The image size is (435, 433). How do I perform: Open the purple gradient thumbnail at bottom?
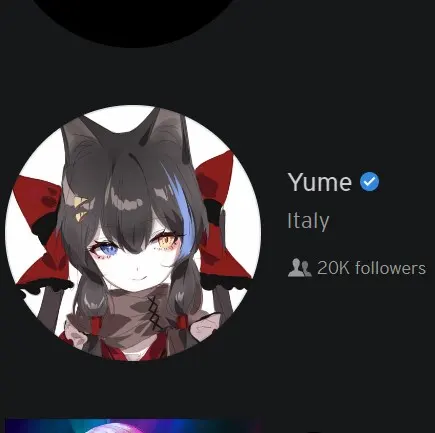133,426
